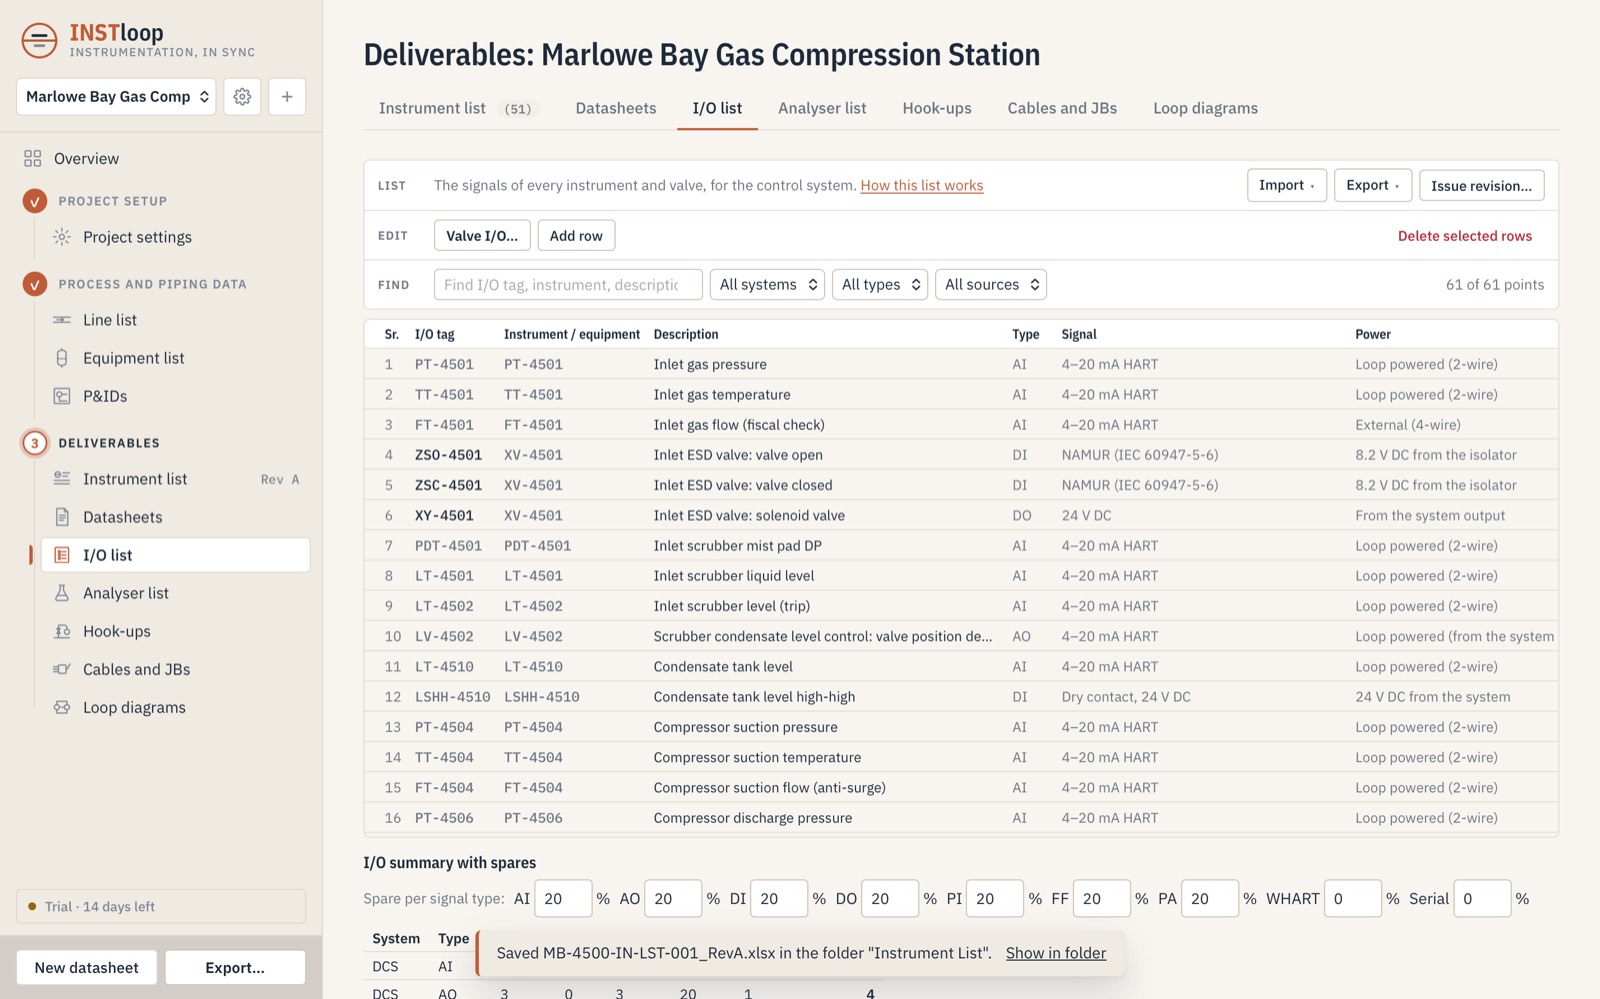
Task: Click the Analyser list flask icon
Action: point(62,593)
